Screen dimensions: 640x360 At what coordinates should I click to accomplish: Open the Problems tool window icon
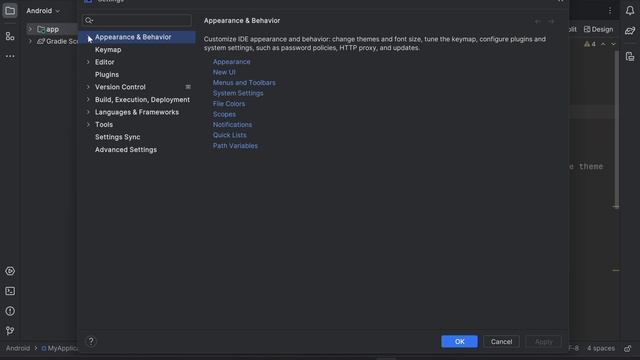pos(10,311)
